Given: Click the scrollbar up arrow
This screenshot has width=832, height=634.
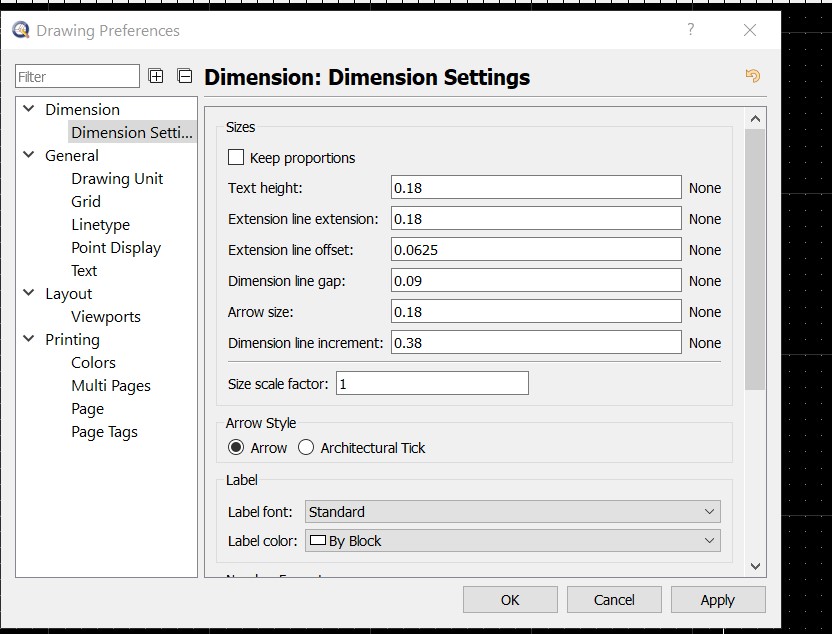Looking at the screenshot, I should click(x=755, y=118).
